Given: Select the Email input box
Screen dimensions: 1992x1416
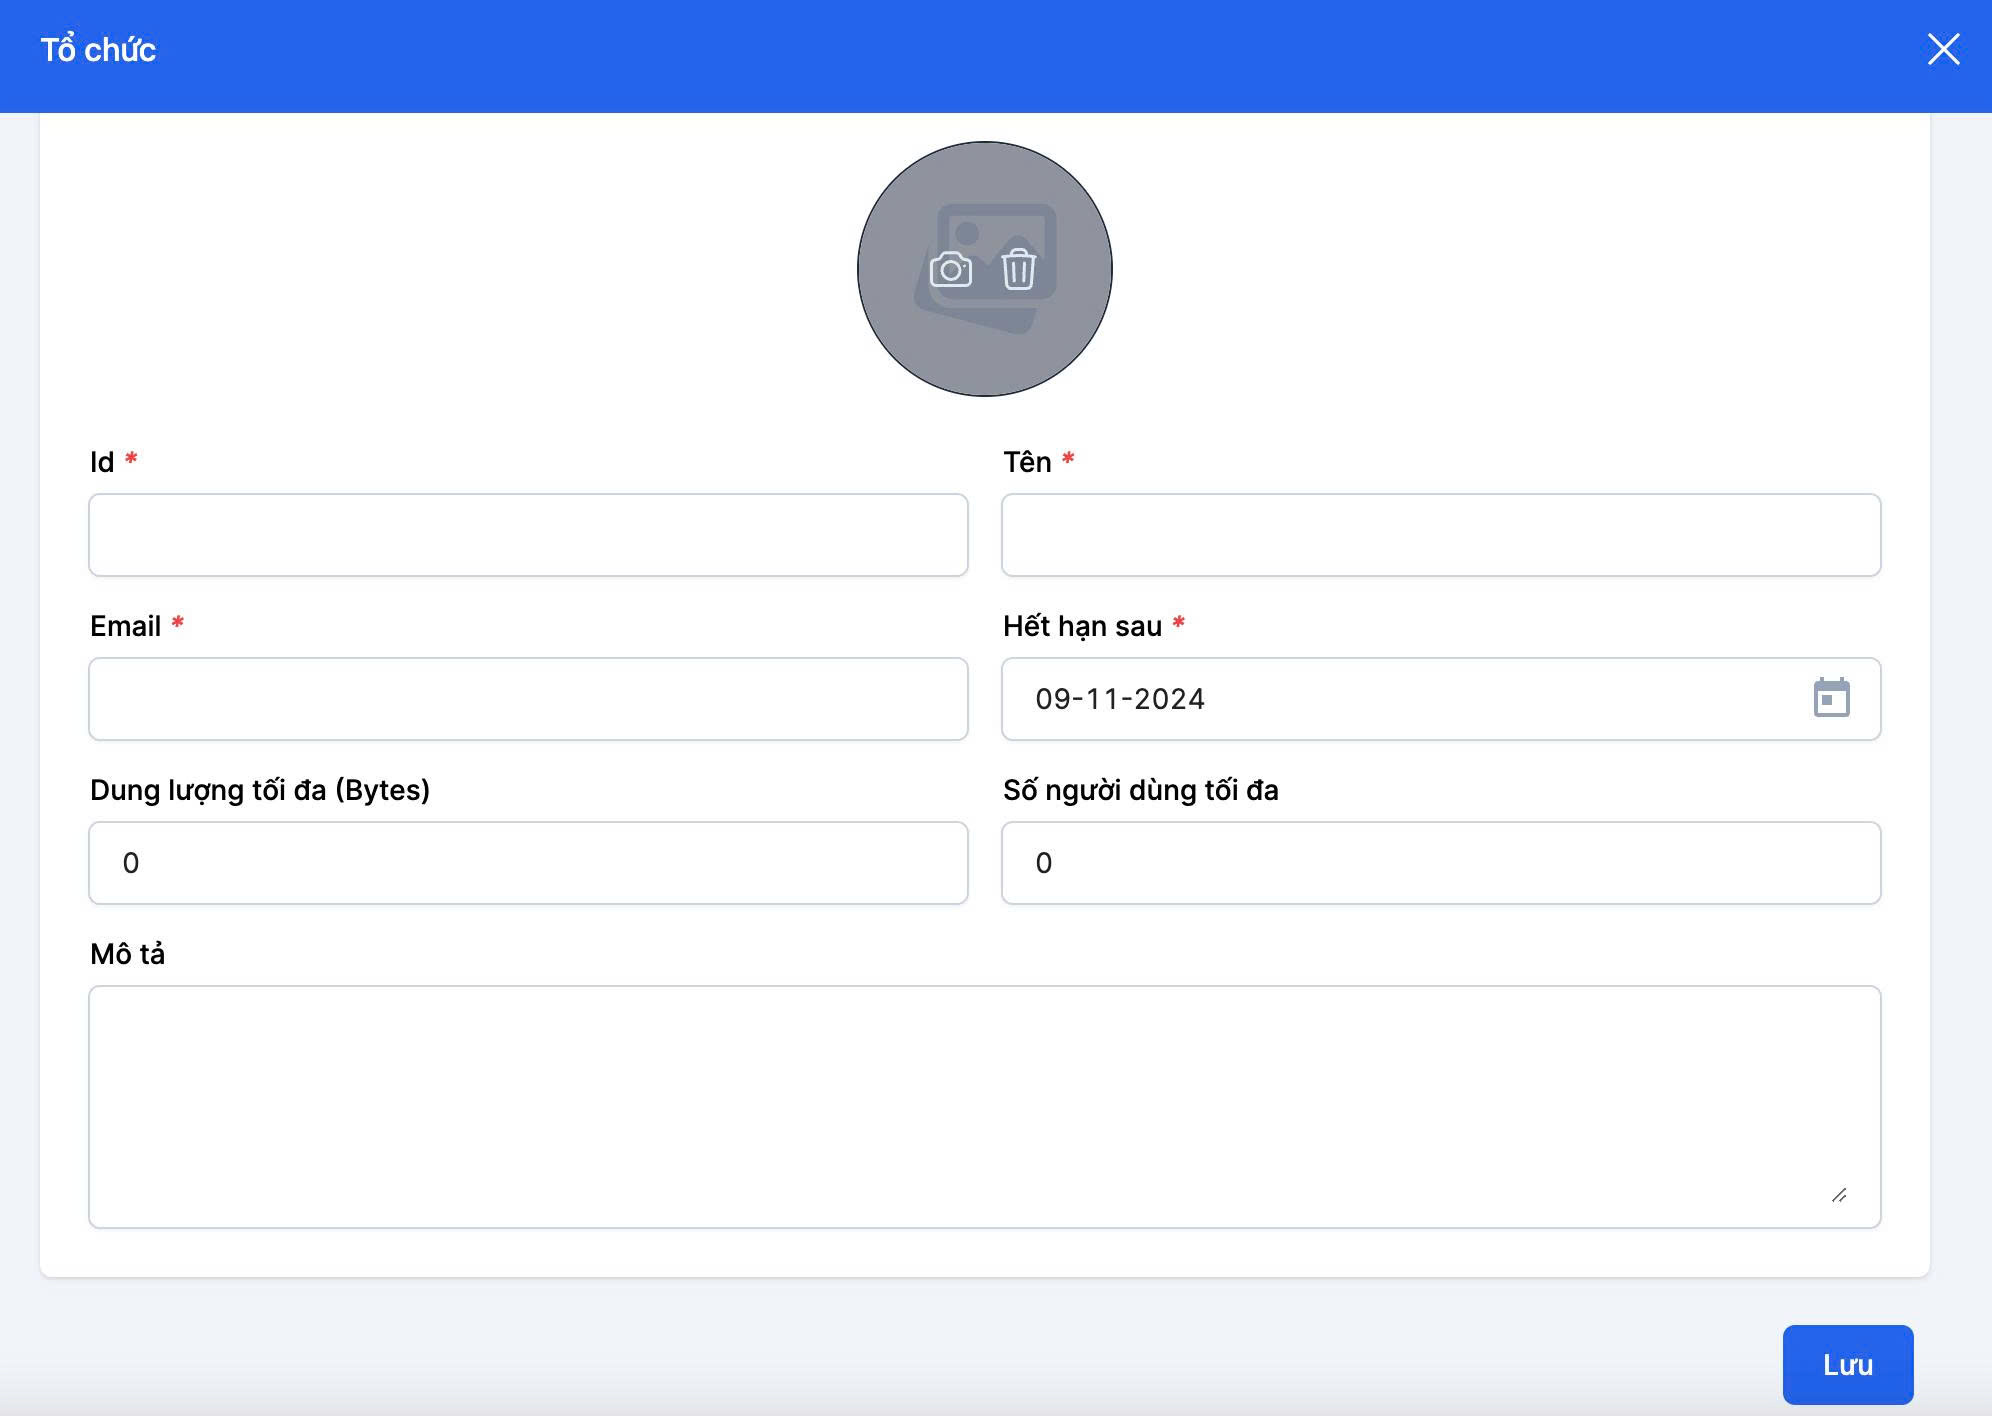Looking at the screenshot, I should click(x=528, y=699).
